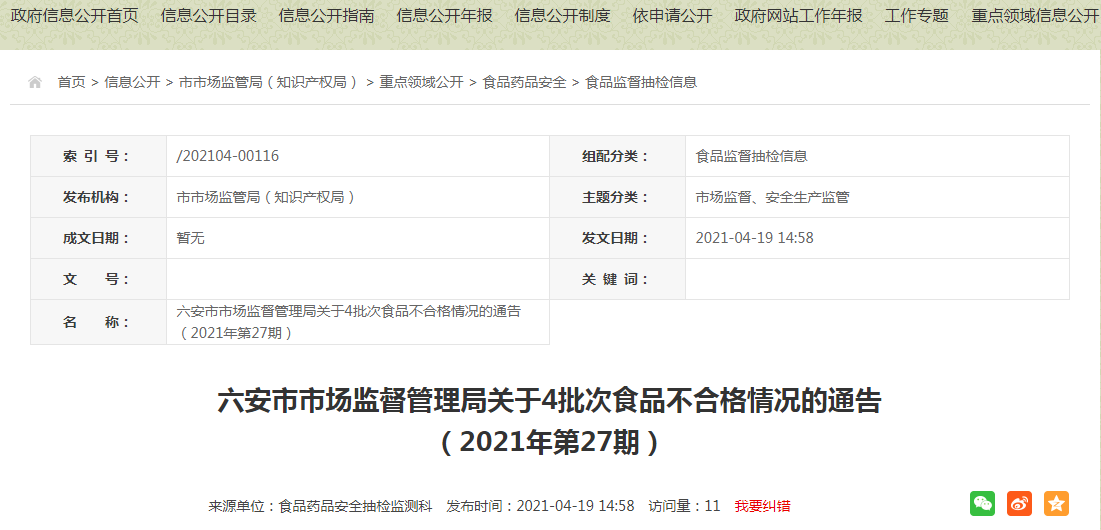Open 信息公开制度 menu item

562,15
